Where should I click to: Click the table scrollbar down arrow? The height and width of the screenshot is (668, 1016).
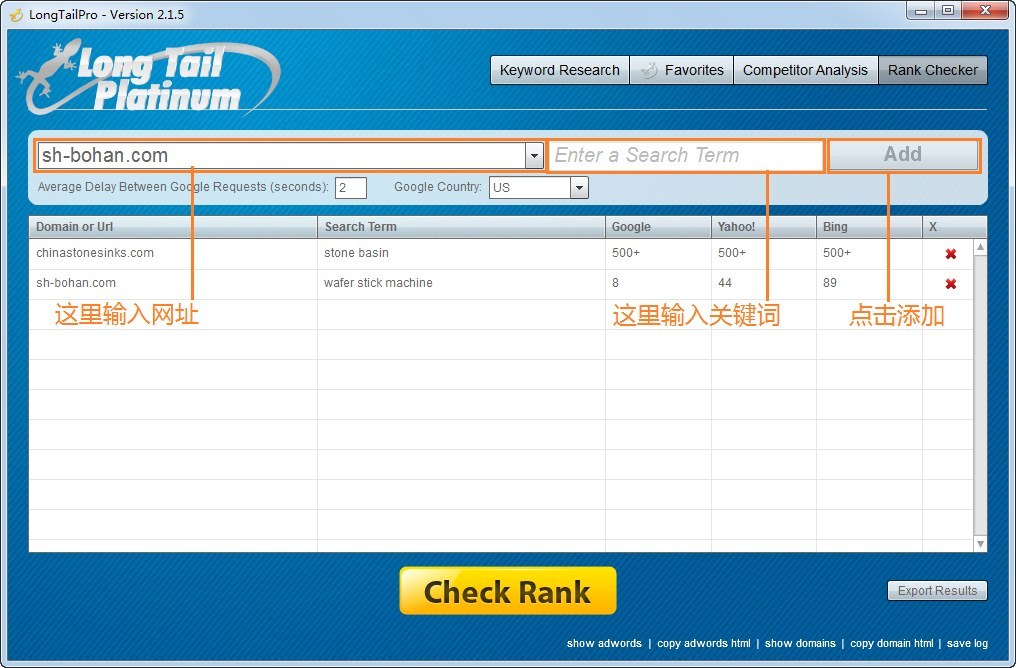click(980, 544)
